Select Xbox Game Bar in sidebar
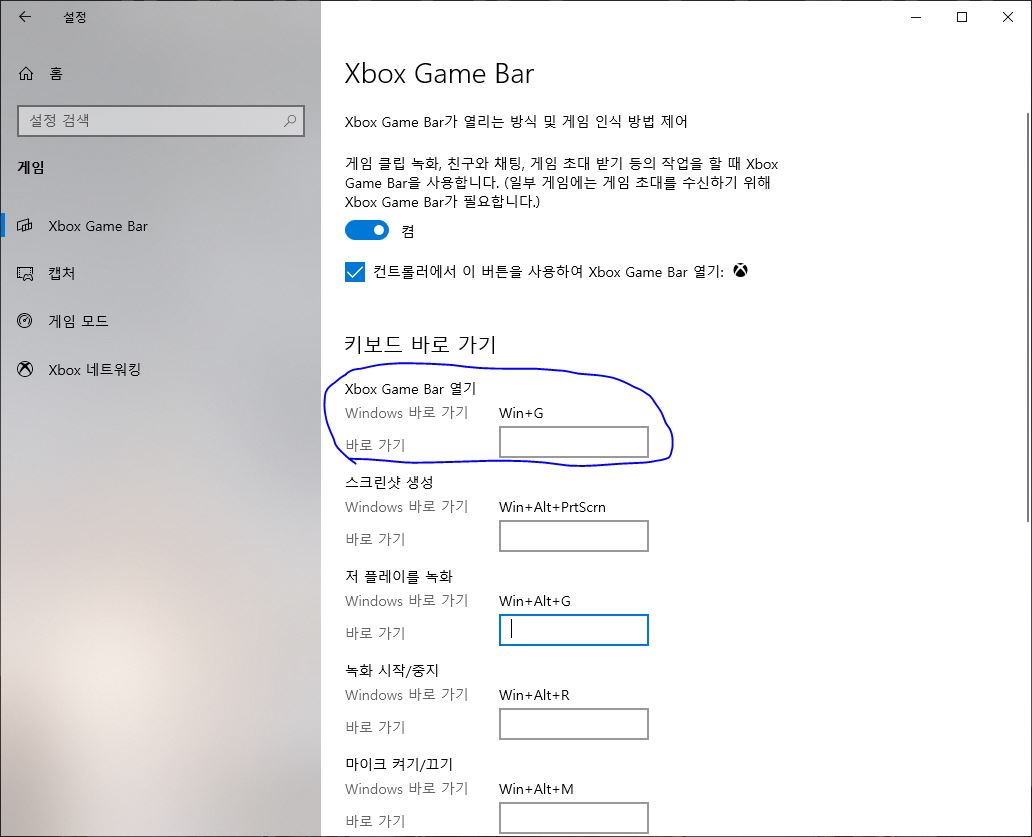 160,226
